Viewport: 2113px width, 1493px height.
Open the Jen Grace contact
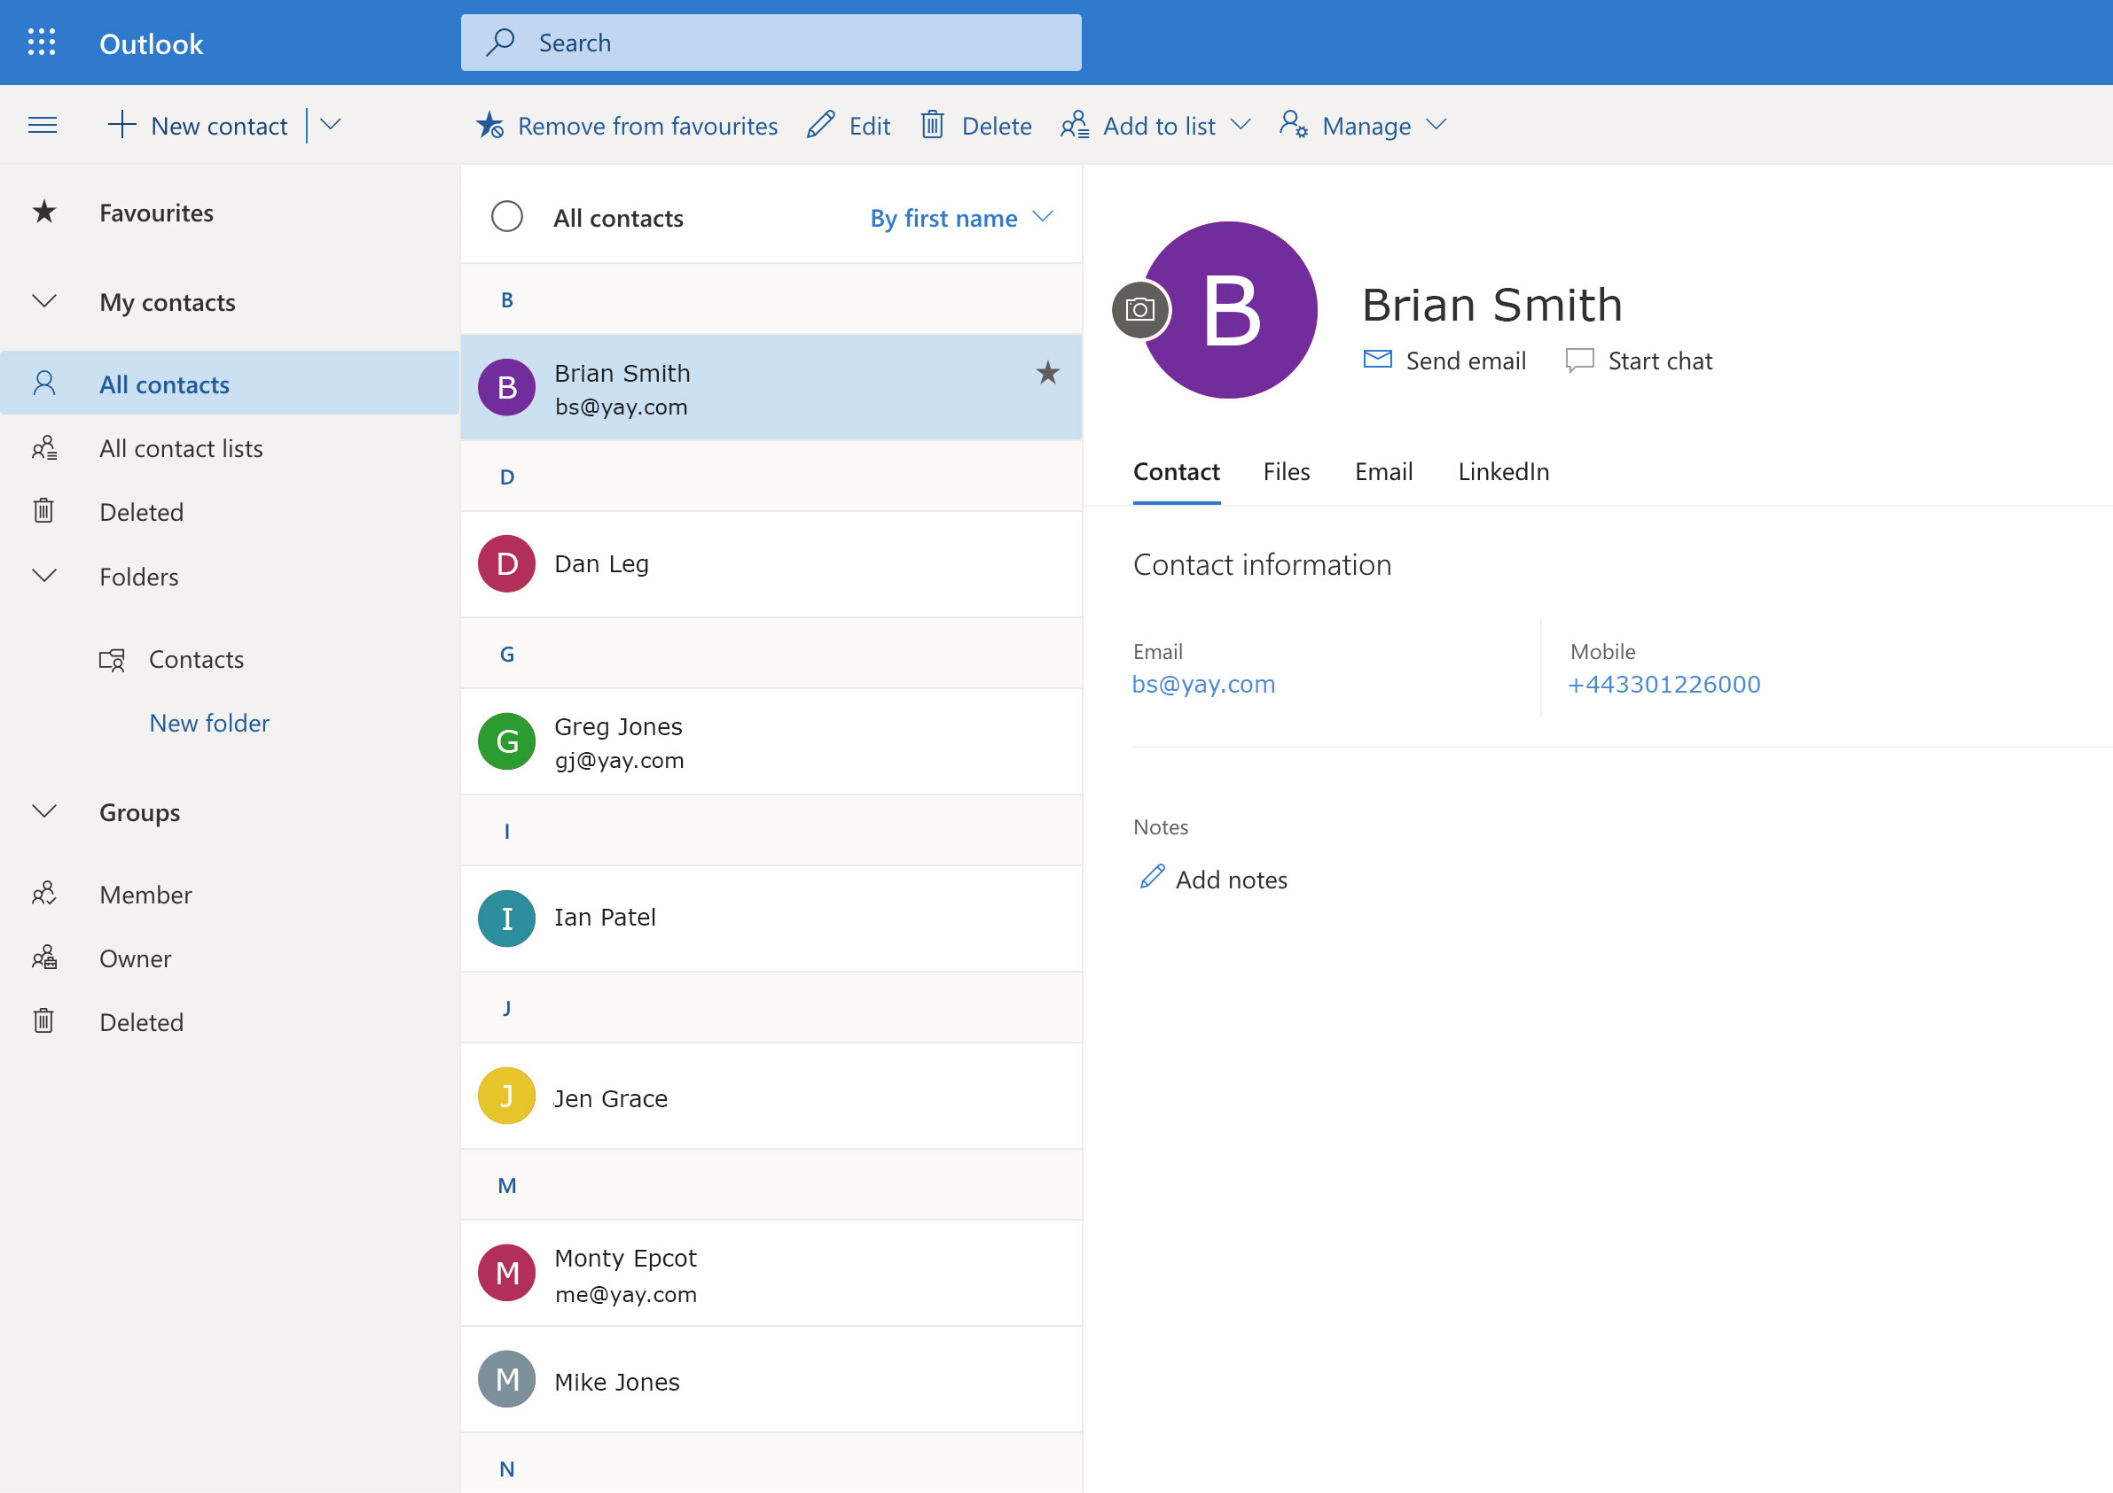[x=771, y=1096]
